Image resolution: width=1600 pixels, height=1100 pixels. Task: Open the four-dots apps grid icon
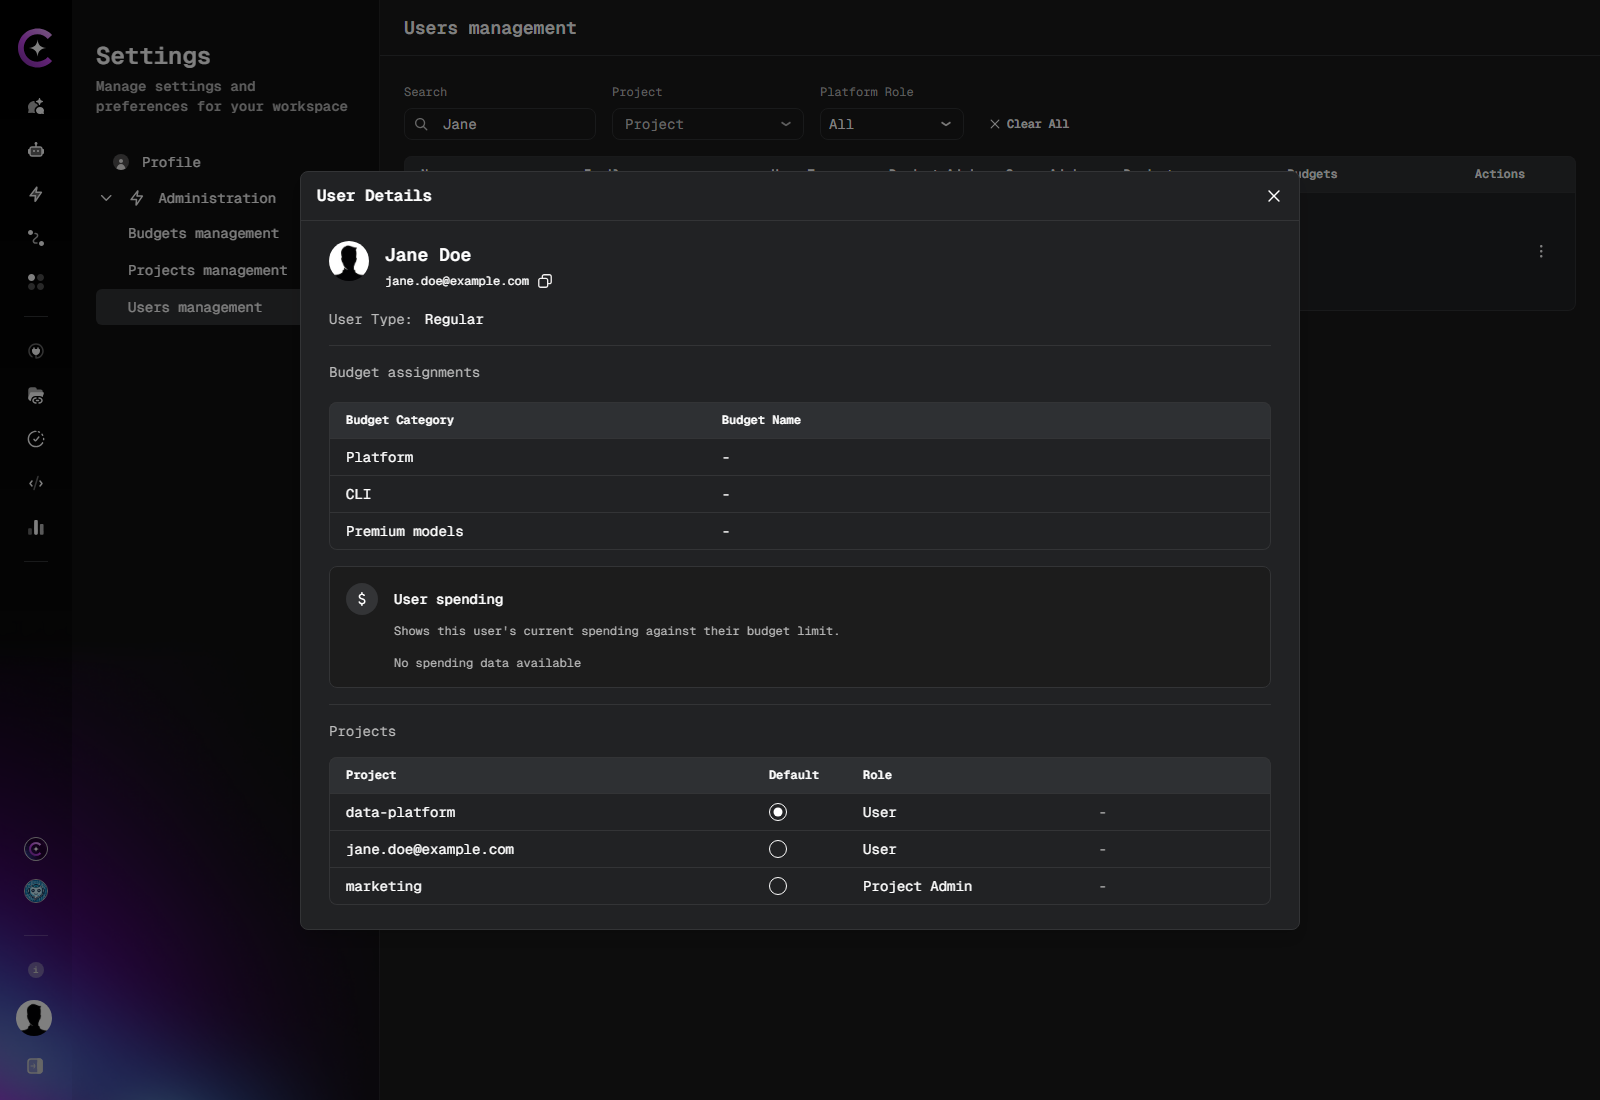(36, 282)
